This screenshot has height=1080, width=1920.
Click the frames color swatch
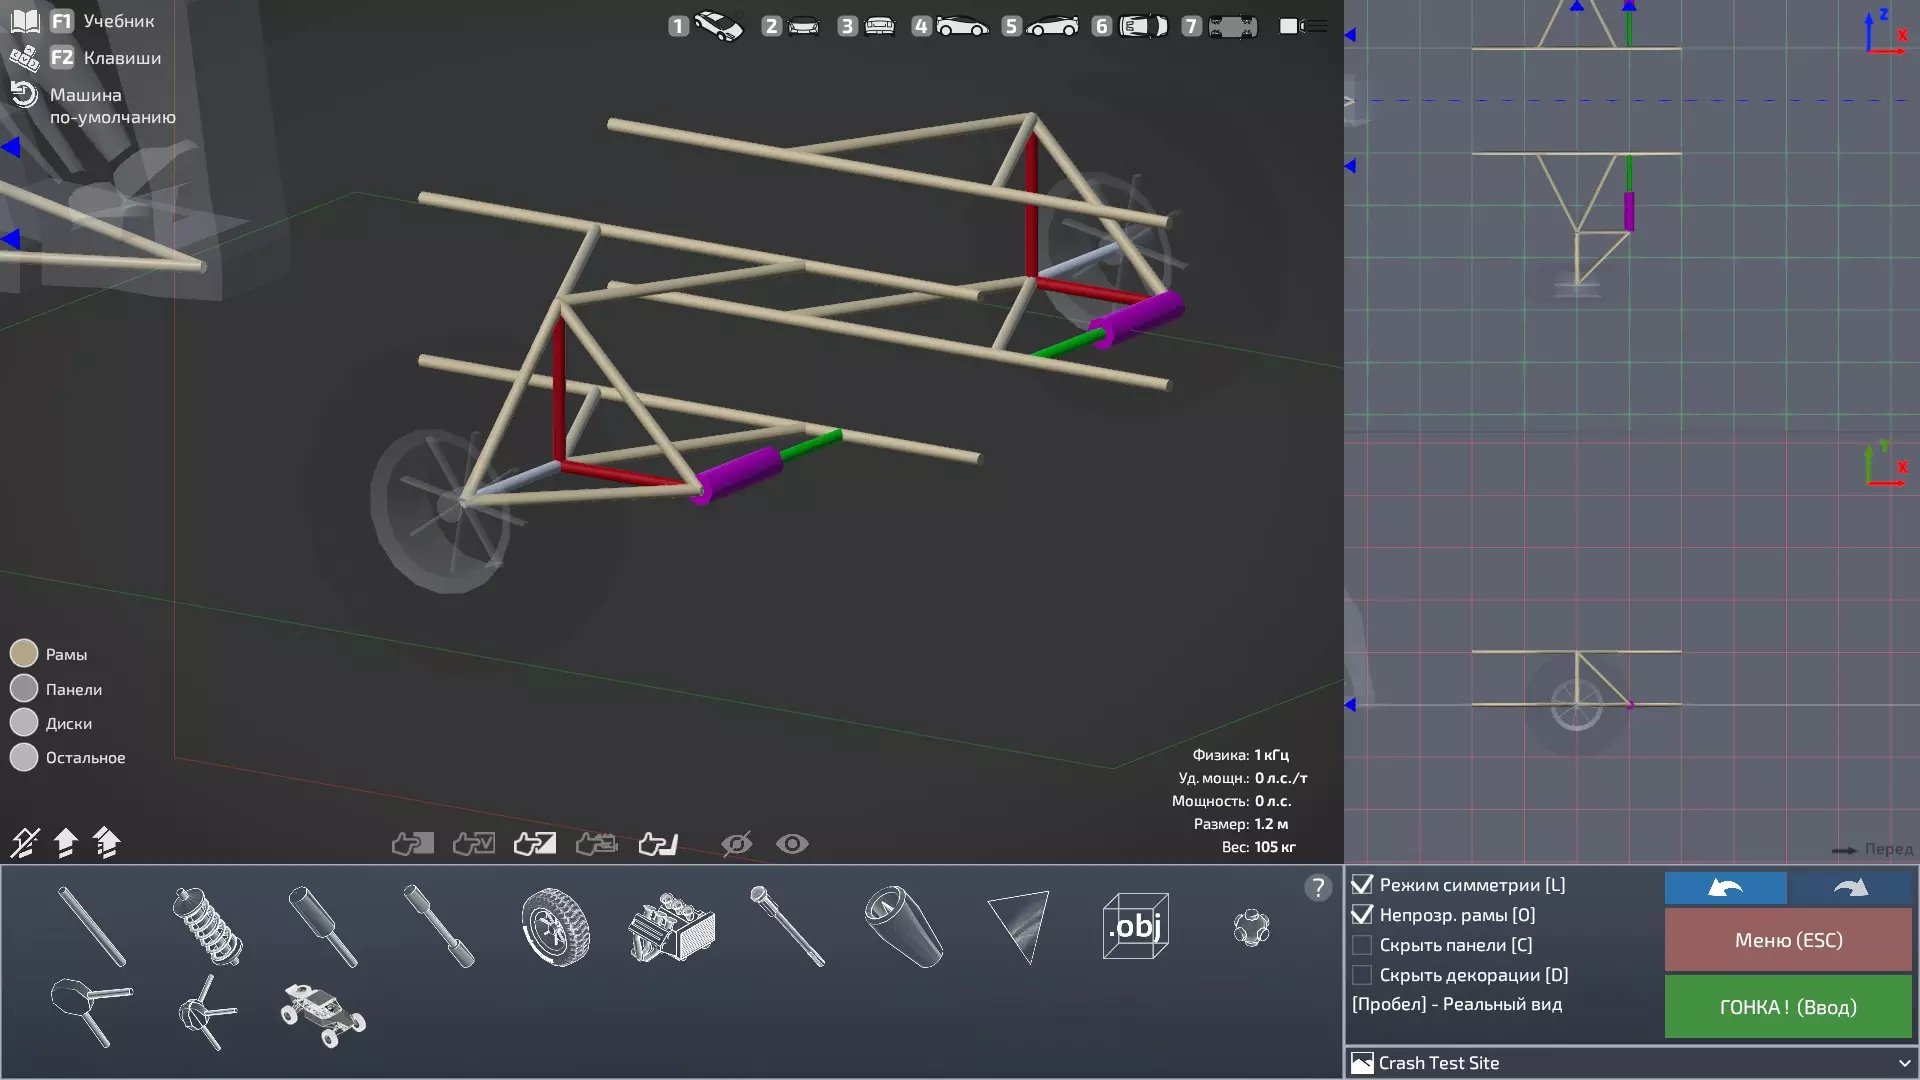[24, 654]
